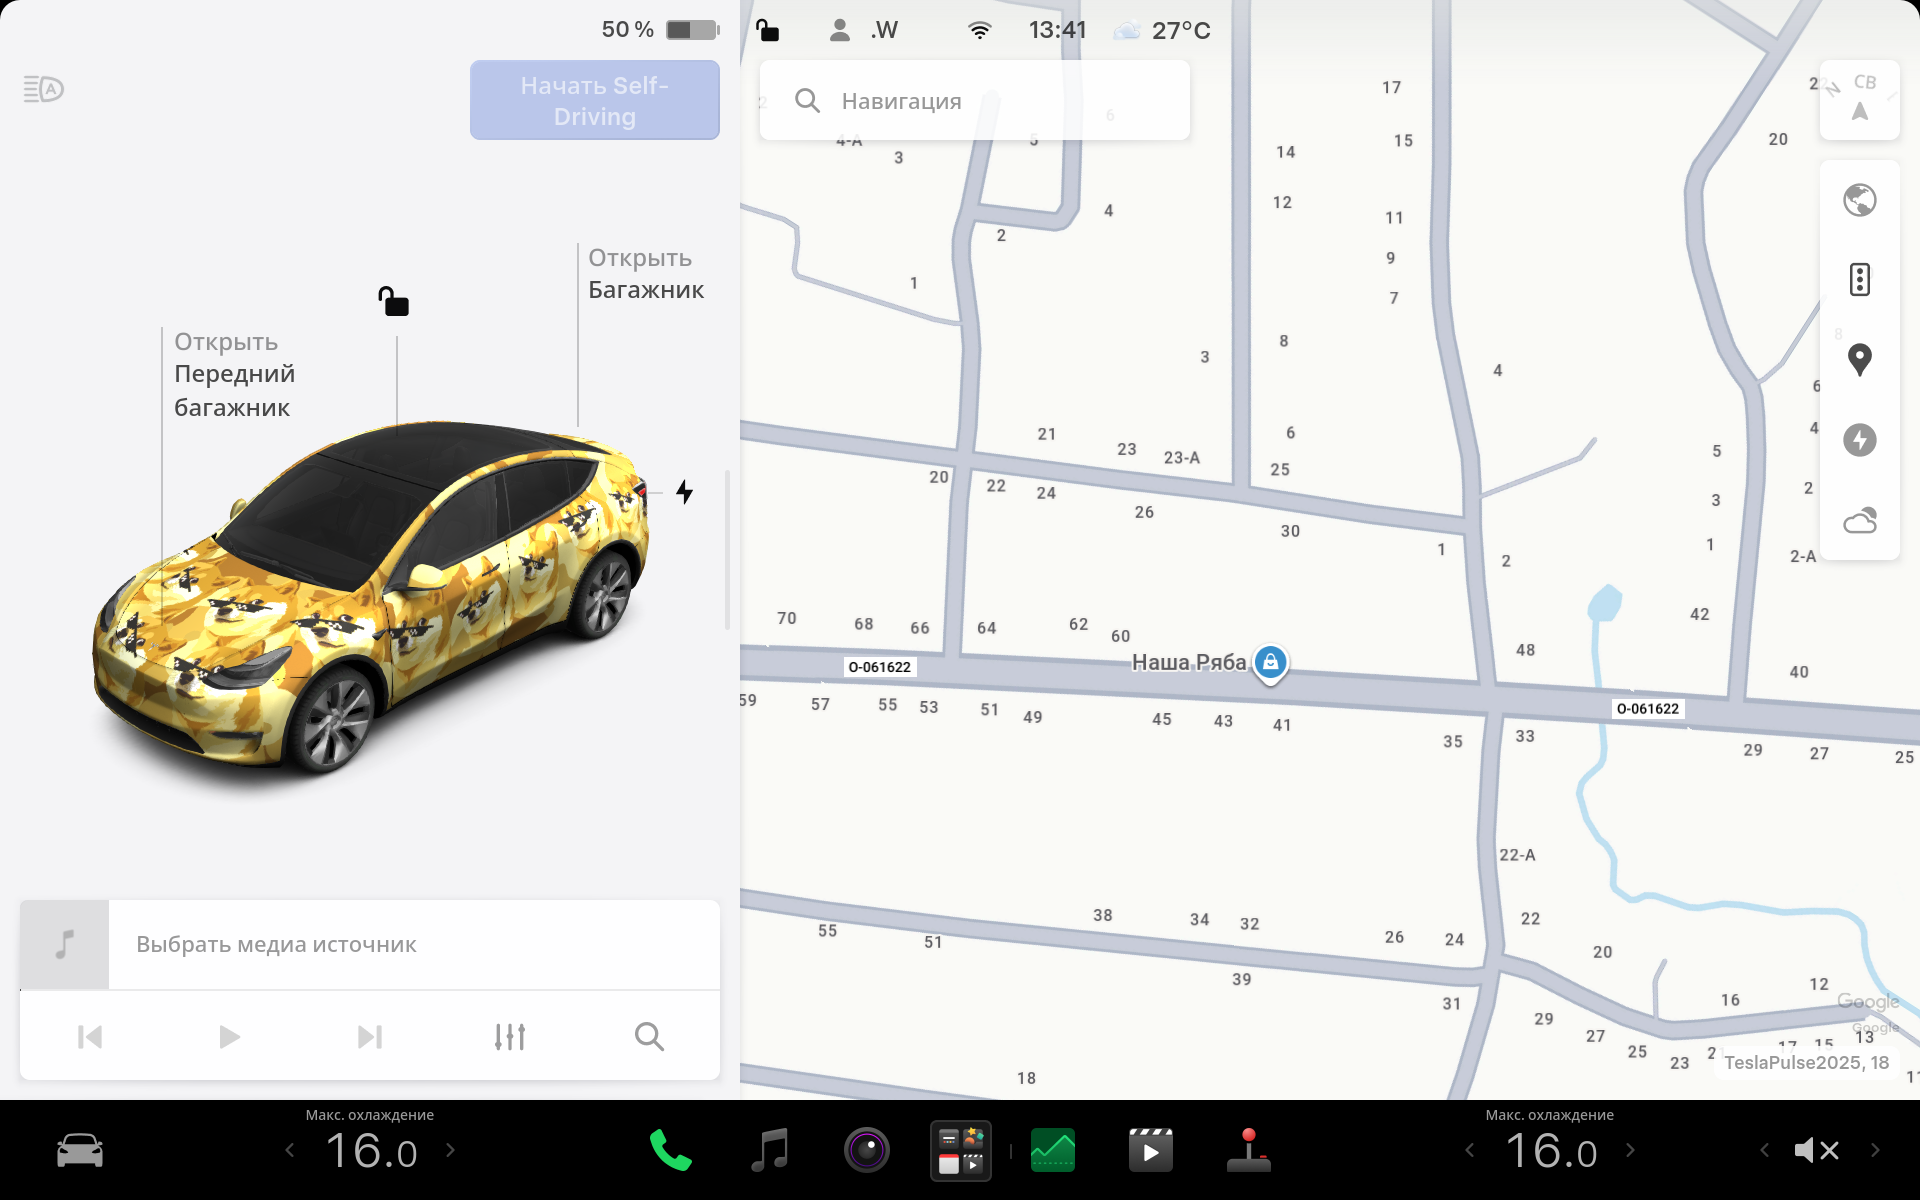The width and height of the screenshot is (1920, 1200).
Task: Focus the Навигация search field
Action: pos(975,100)
